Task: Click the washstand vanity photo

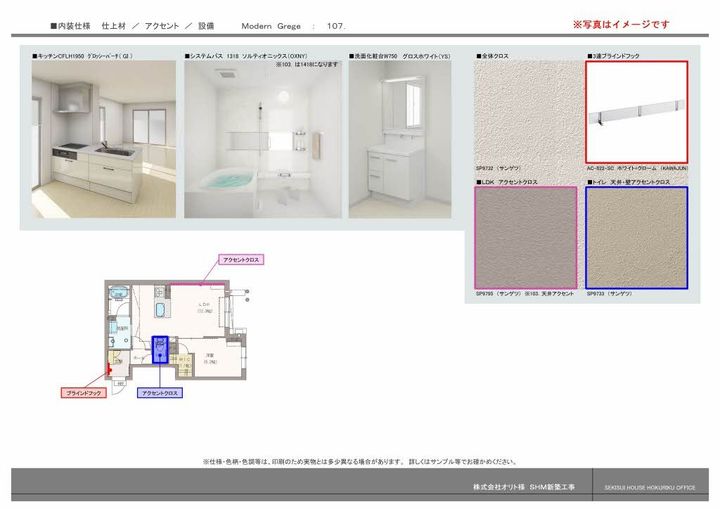Action: pyautogui.click(x=399, y=139)
